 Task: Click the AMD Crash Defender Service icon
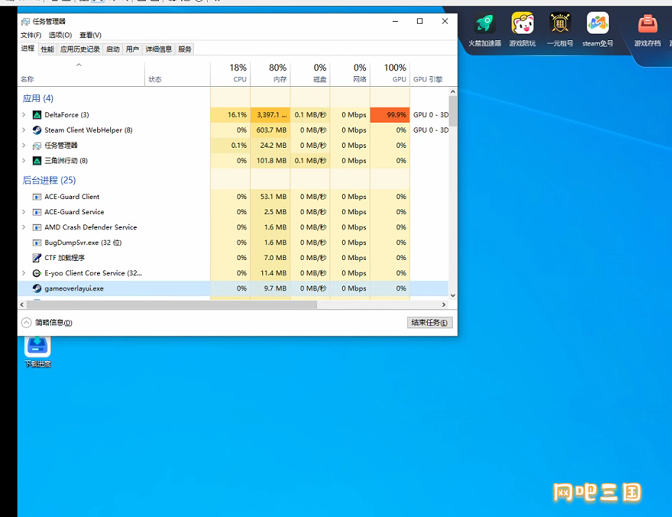(x=37, y=227)
